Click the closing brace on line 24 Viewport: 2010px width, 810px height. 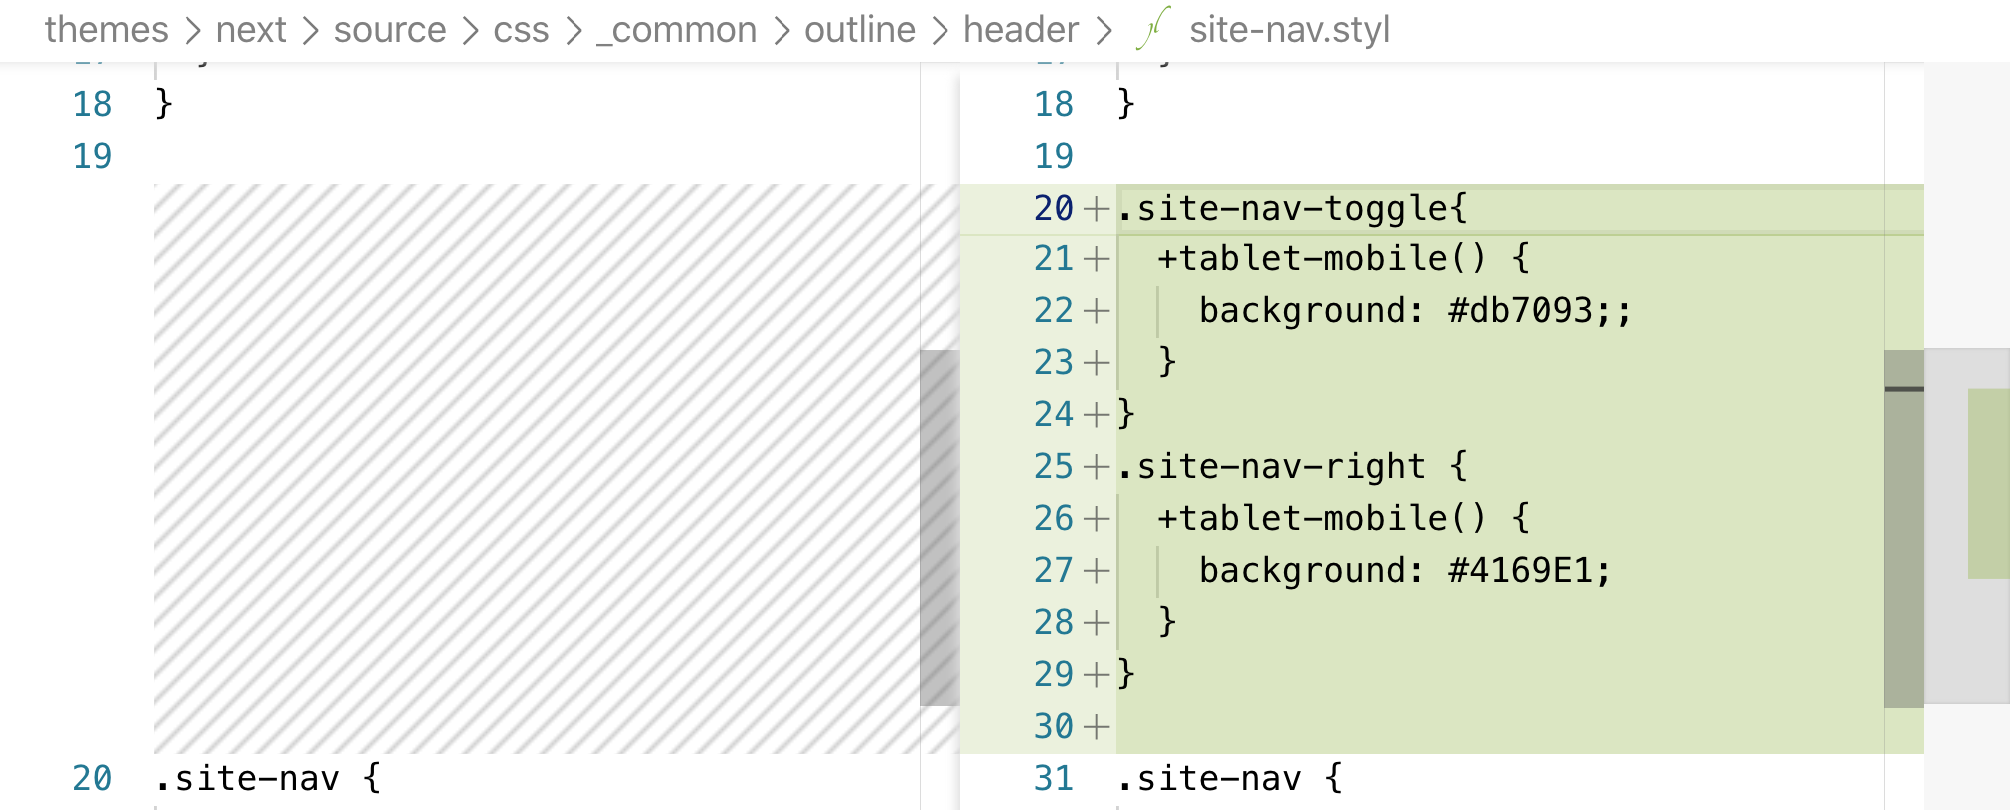coord(1126,414)
